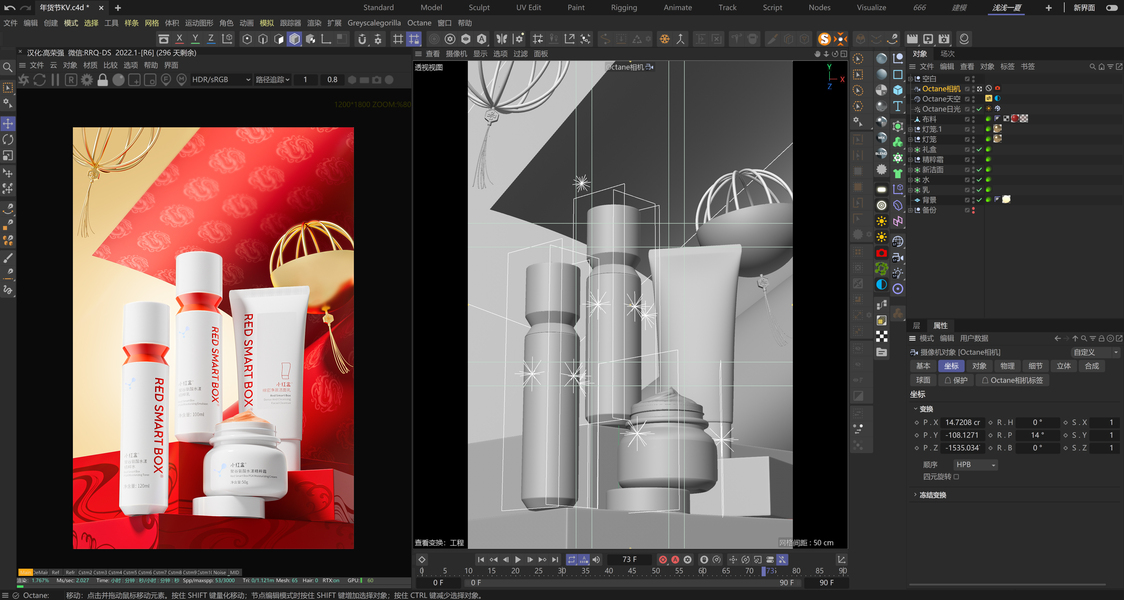This screenshot has height=600, width=1124.
Task: Toggle the green checkmark for 水 object
Action: pyautogui.click(x=979, y=180)
